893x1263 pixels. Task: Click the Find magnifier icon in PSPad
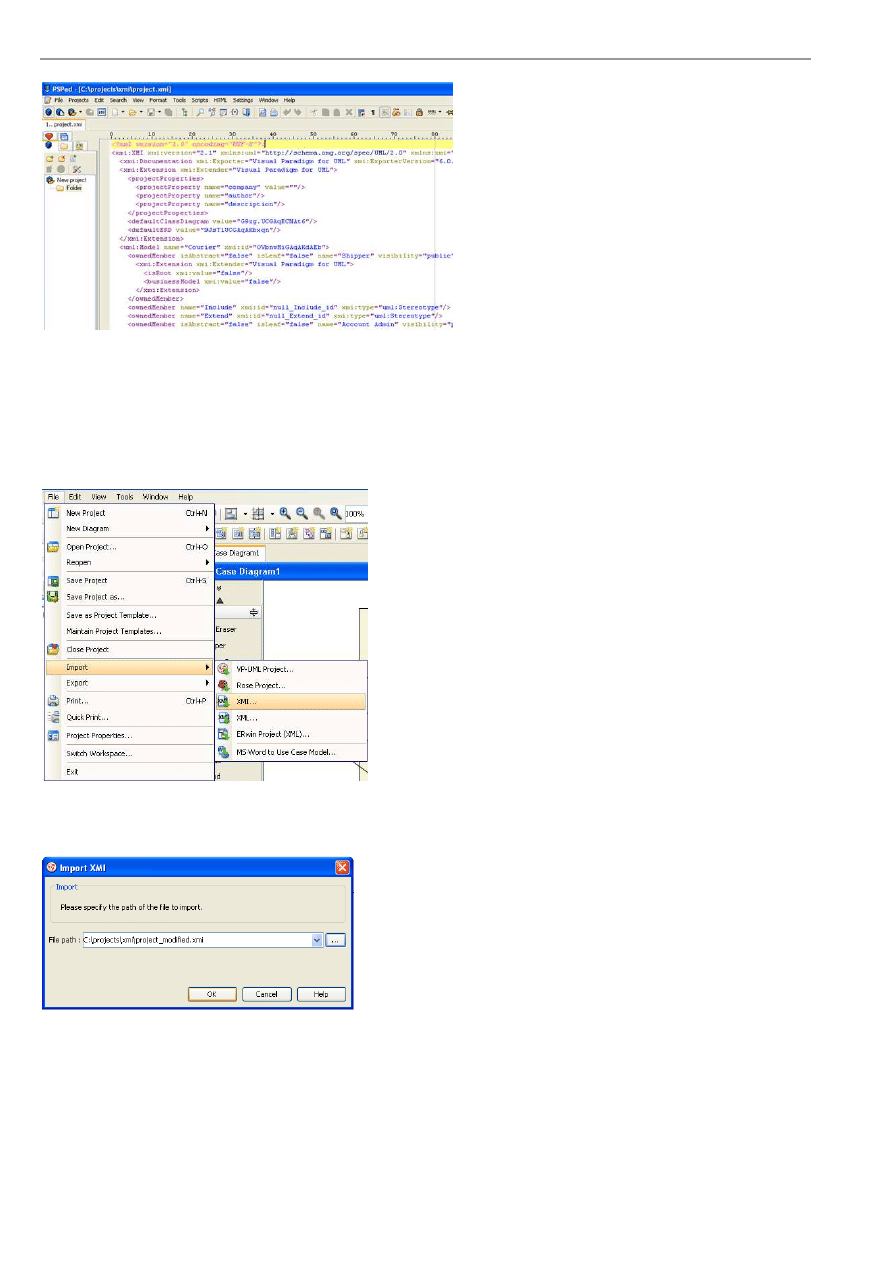pyautogui.click(x=200, y=113)
